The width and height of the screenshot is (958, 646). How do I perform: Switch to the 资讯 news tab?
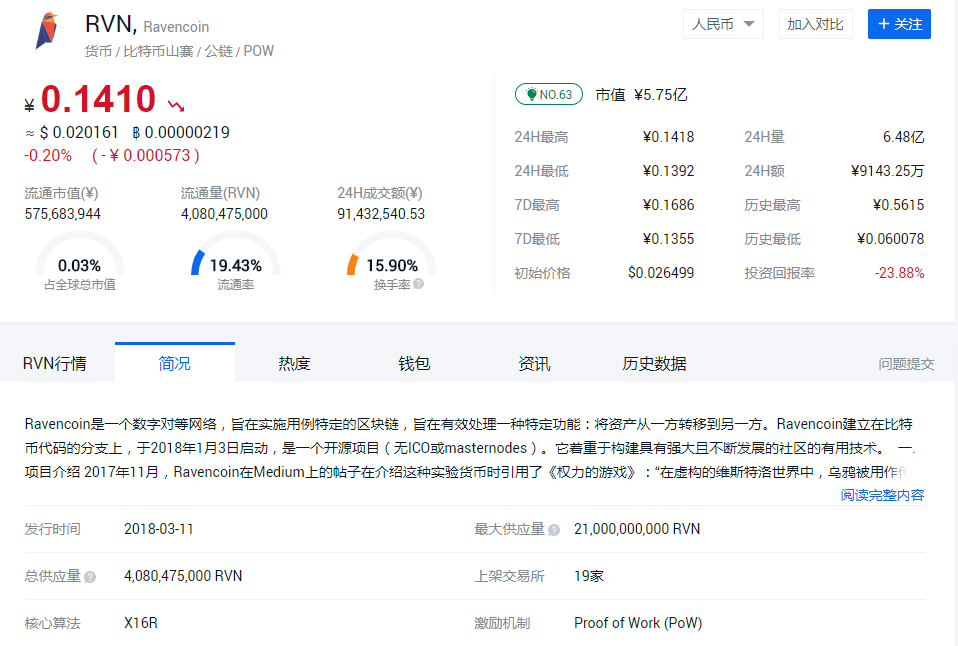coord(534,364)
